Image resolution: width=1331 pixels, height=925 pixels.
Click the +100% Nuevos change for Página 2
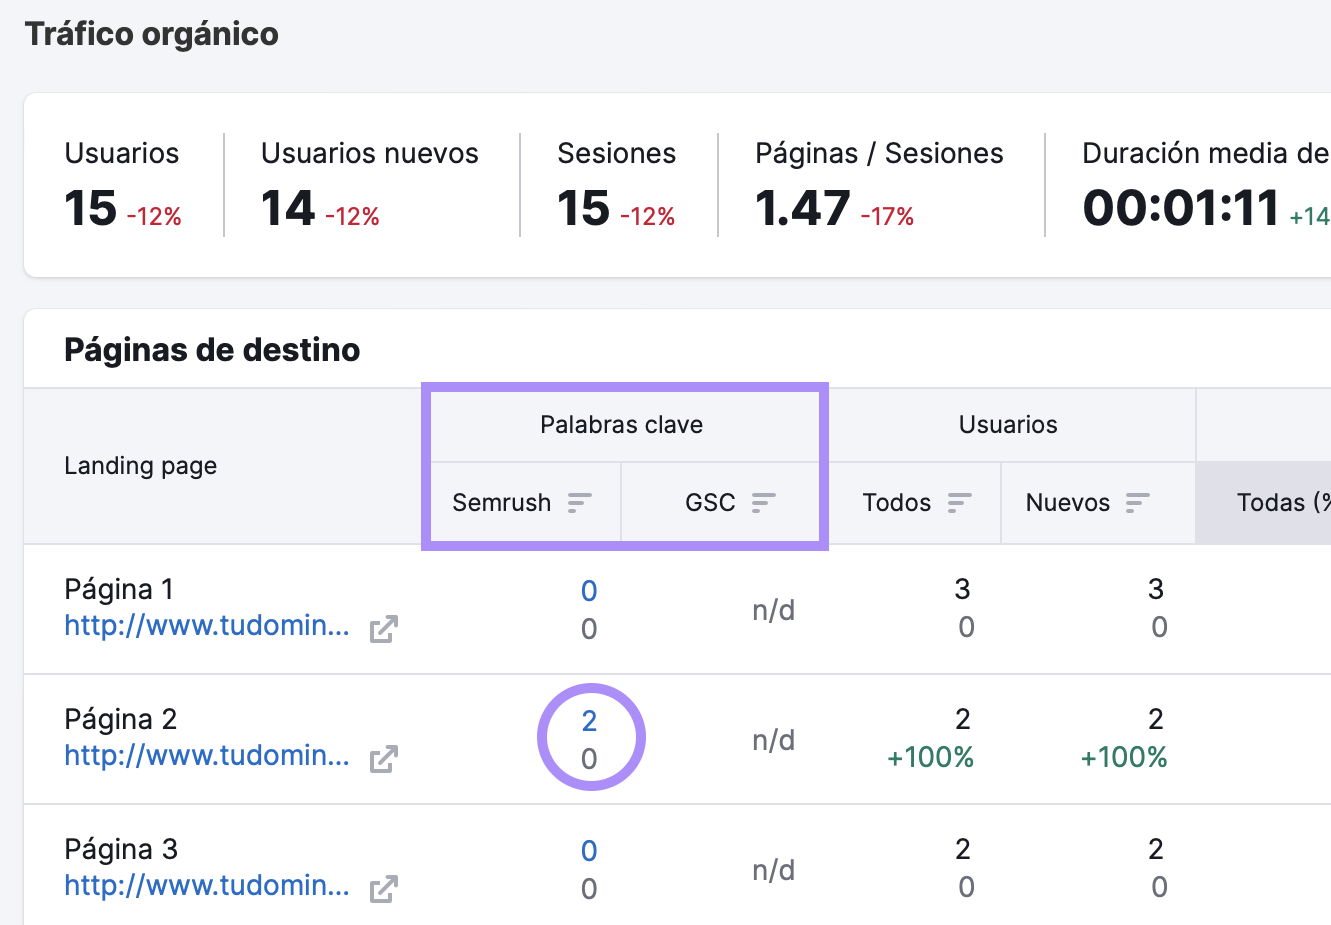(1124, 757)
